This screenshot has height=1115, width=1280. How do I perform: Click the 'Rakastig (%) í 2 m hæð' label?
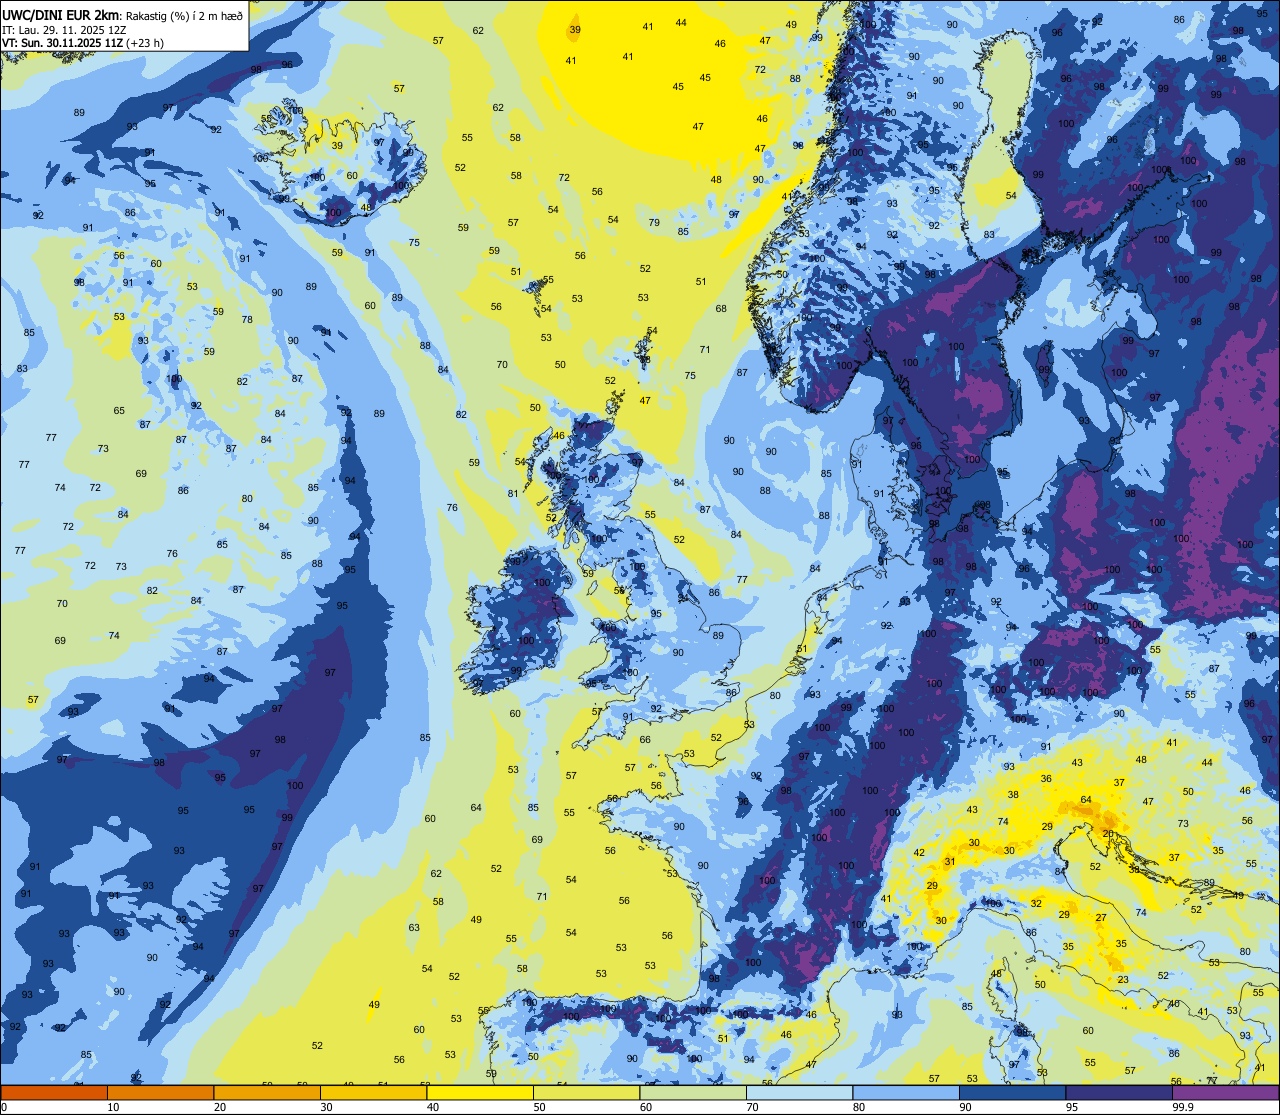(183, 15)
